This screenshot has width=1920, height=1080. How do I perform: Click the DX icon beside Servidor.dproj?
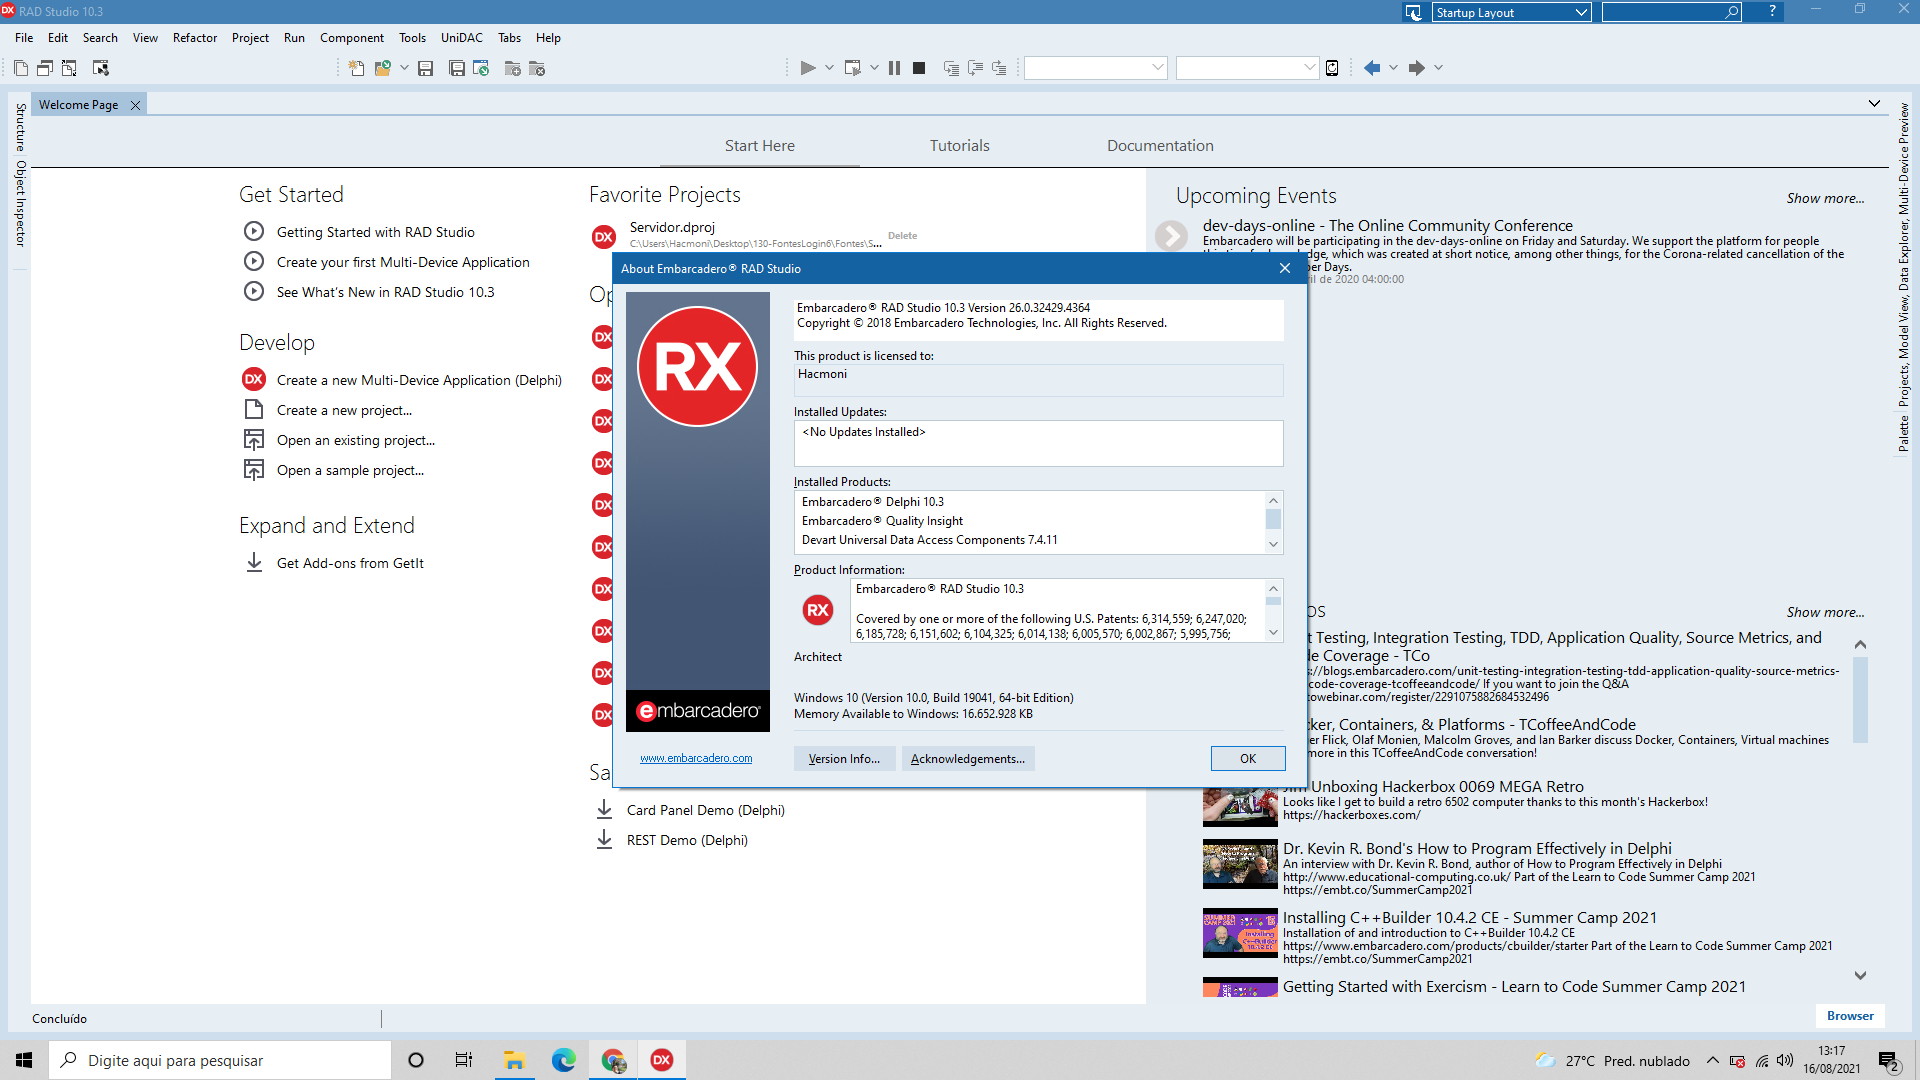coord(604,237)
